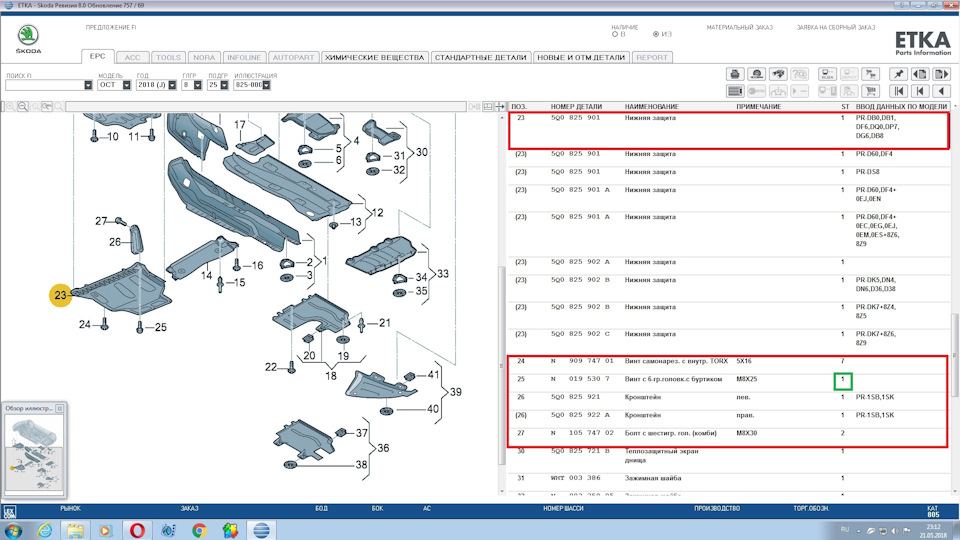Go to next illustration page icon
This screenshot has height=540, width=960.
coord(941,74)
